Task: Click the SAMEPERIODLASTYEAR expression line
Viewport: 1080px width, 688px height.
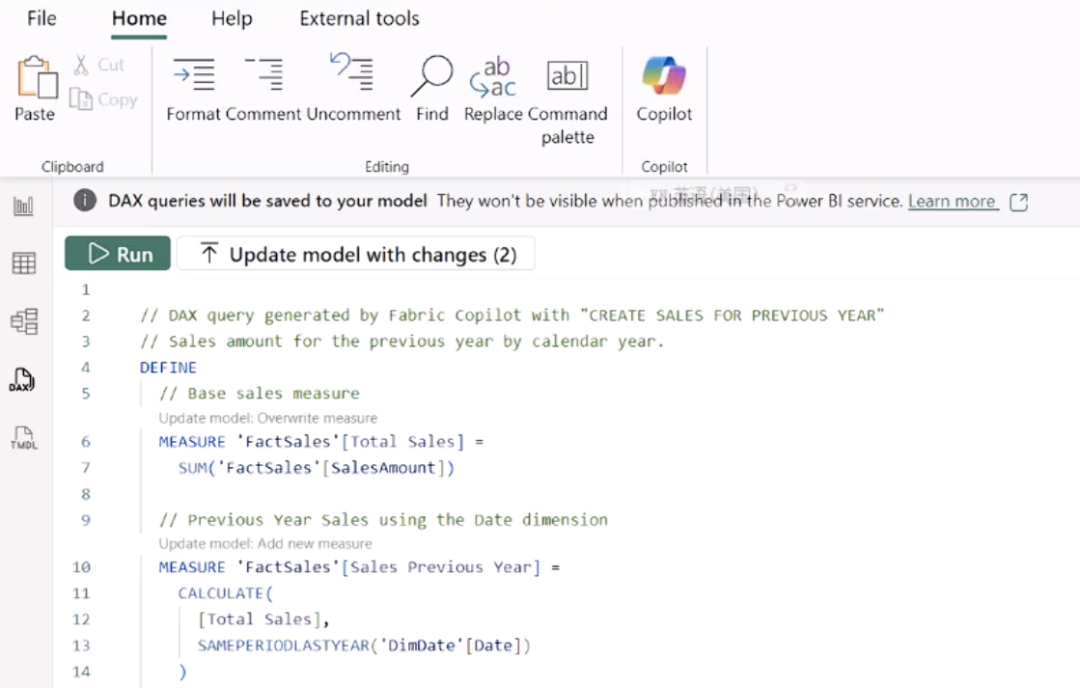Action: pos(364,645)
